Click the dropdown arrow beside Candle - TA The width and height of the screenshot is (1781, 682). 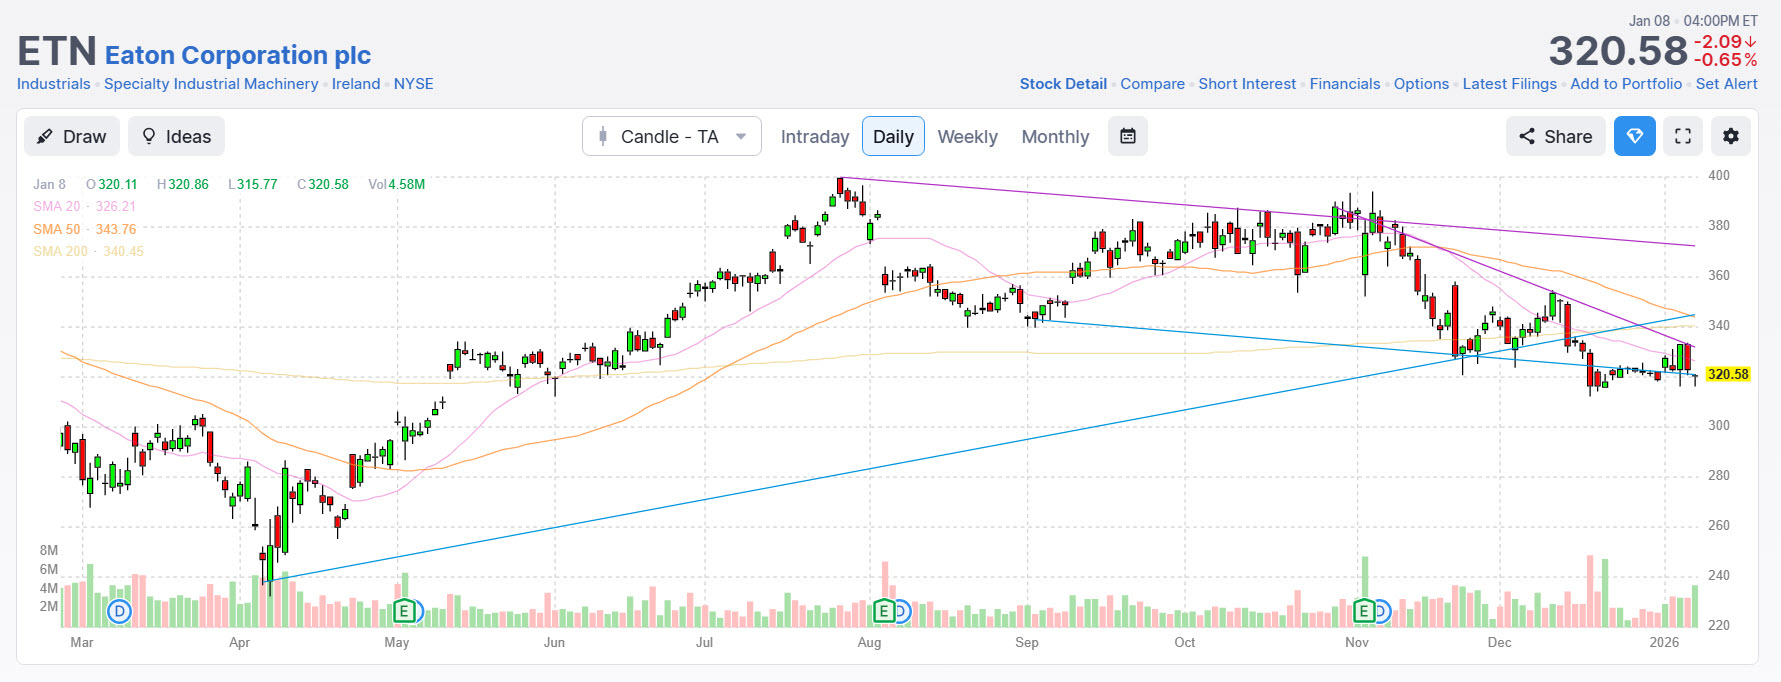[x=741, y=137]
